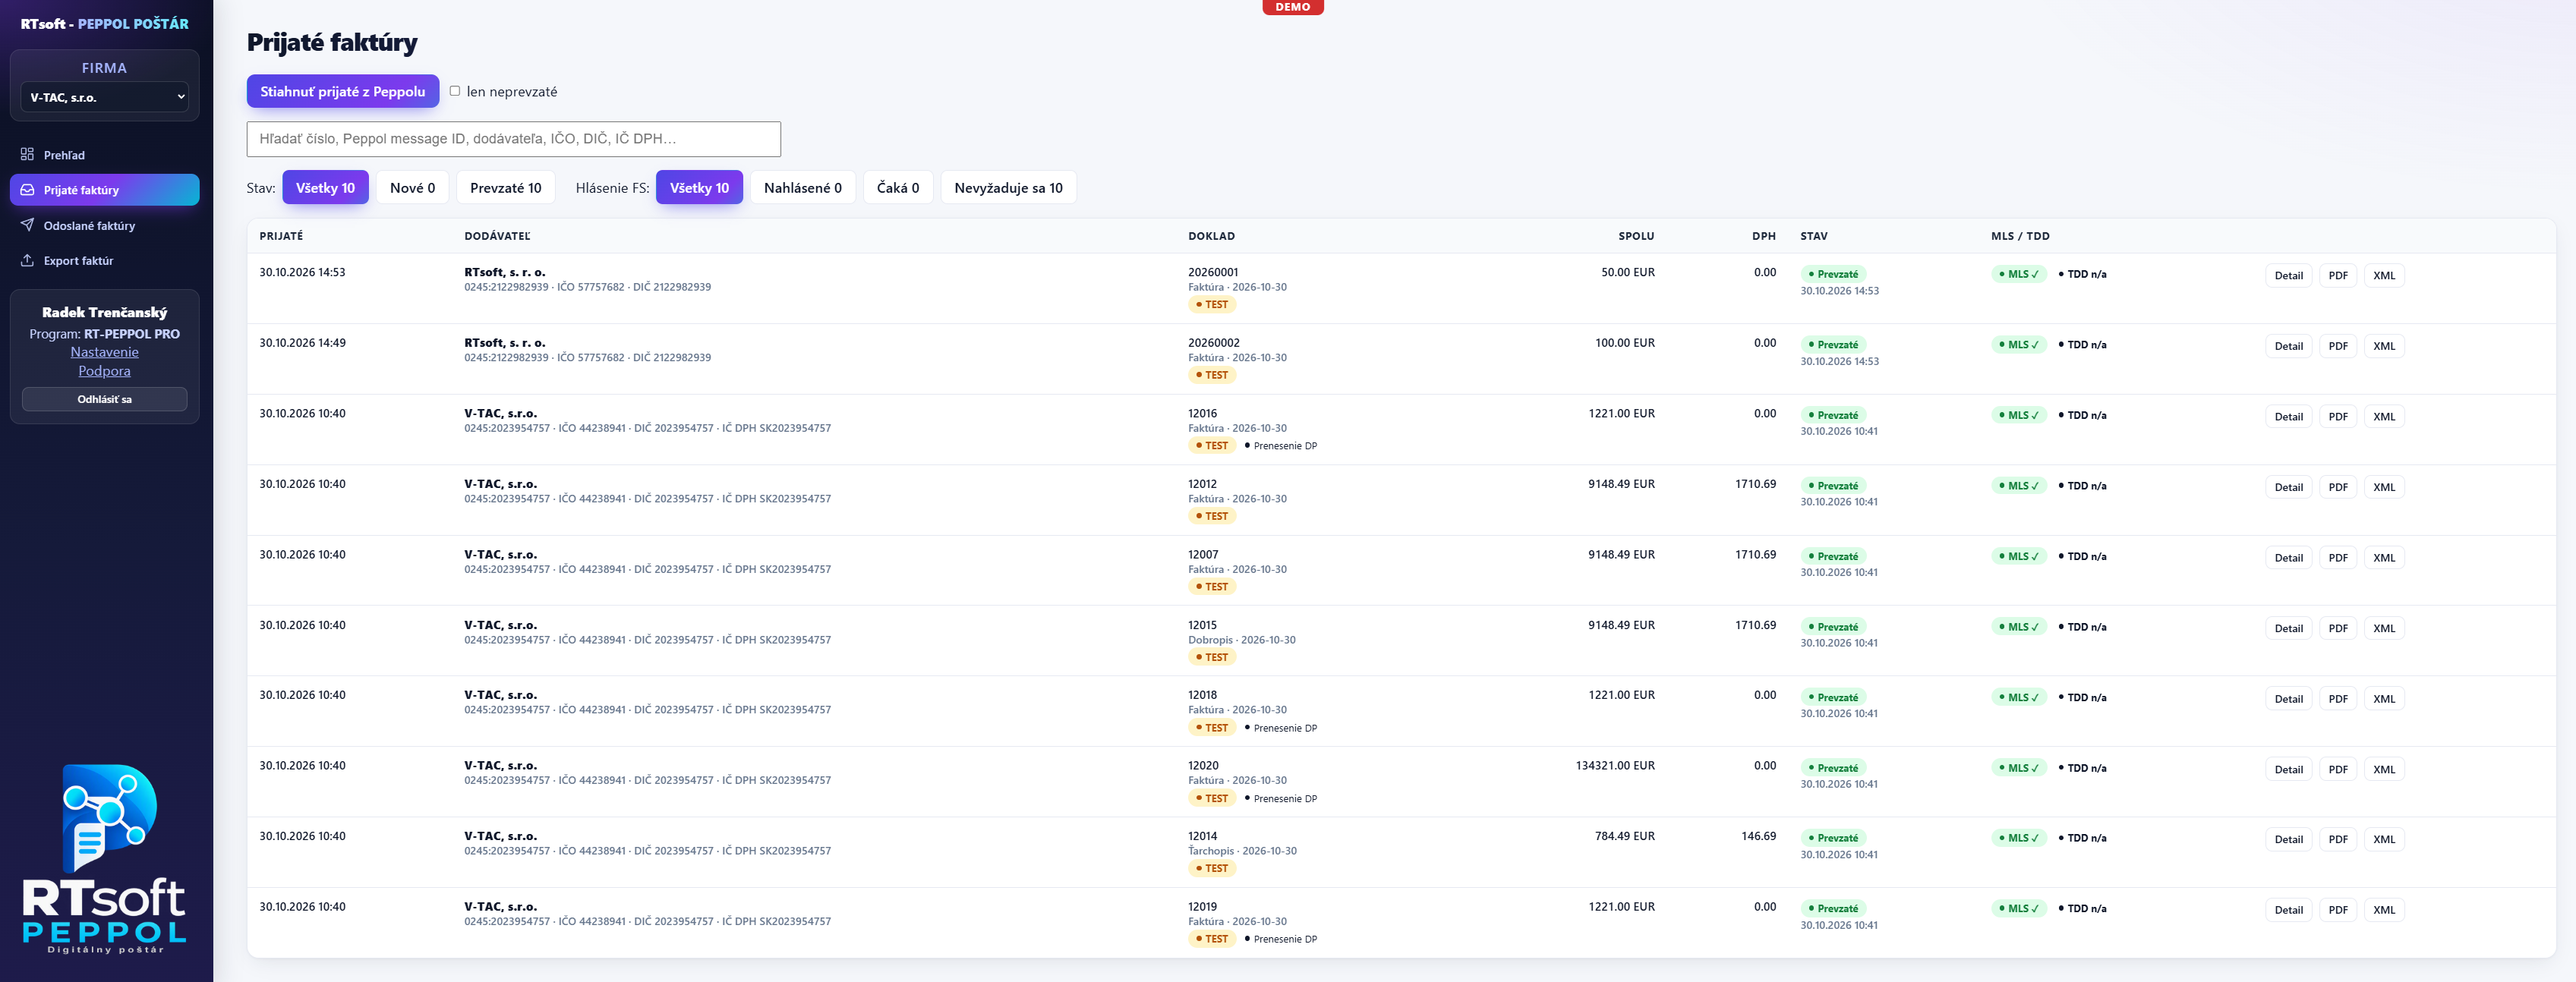Filter Hlásenie FS by 'Čaká 0'
Viewport: 2576px width, 982px height.
[x=897, y=187]
